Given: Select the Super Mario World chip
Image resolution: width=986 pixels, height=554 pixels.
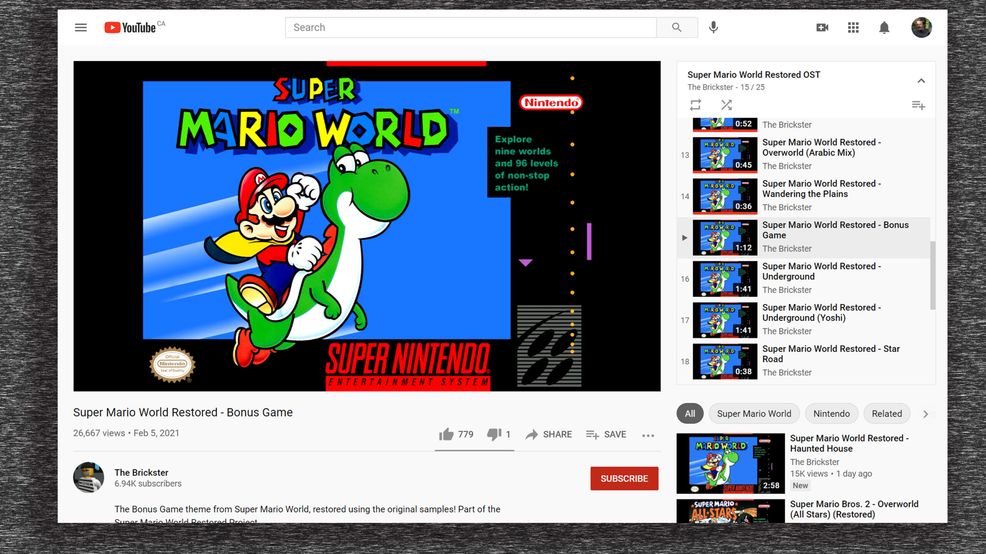Looking at the screenshot, I should (754, 414).
